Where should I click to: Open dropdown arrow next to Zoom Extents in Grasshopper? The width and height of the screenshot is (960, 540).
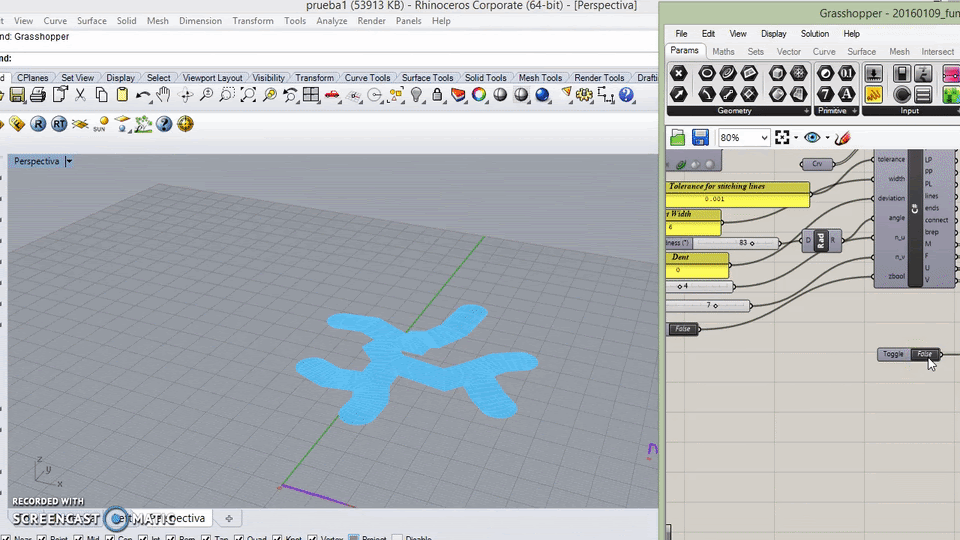pyautogui.click(x=796, y=138)
